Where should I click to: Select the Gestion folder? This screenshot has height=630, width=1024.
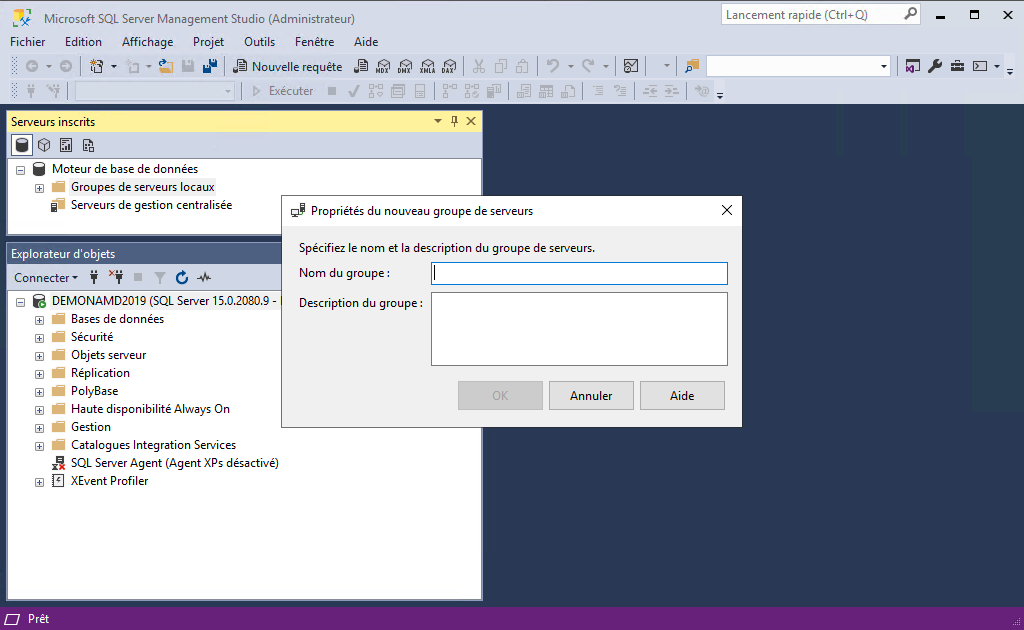pos(91,427)
